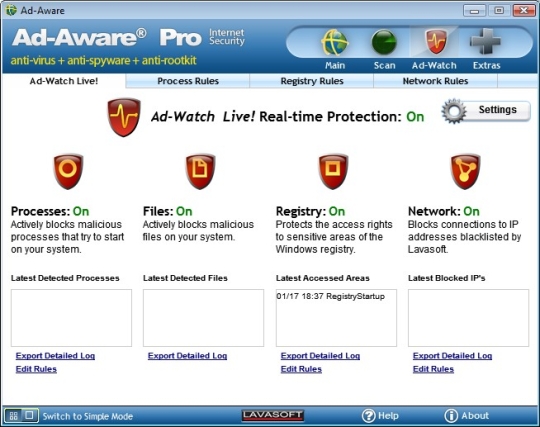The width and height of the screenshot is (540, 427).
Task: Click the Processes shield icon
Action: (68, 171)
